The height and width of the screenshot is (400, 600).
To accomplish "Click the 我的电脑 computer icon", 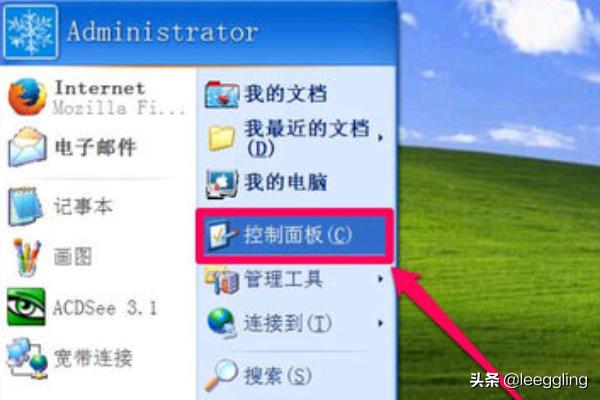I will point(221,183).
